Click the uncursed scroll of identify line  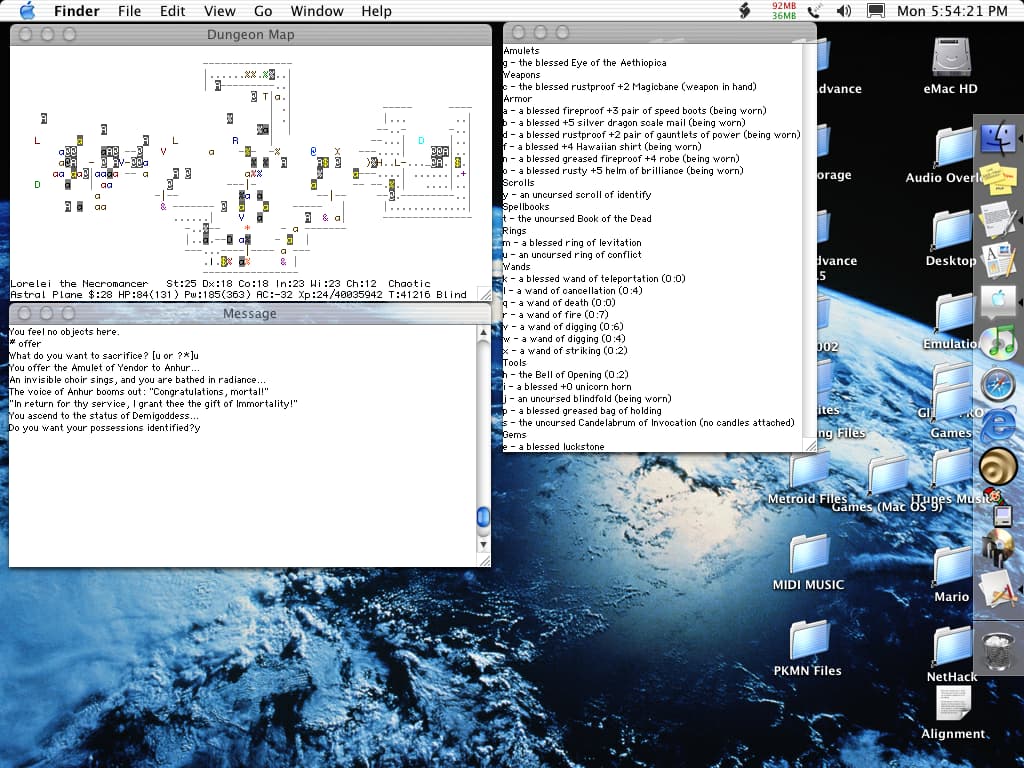(x=577, y=195)
